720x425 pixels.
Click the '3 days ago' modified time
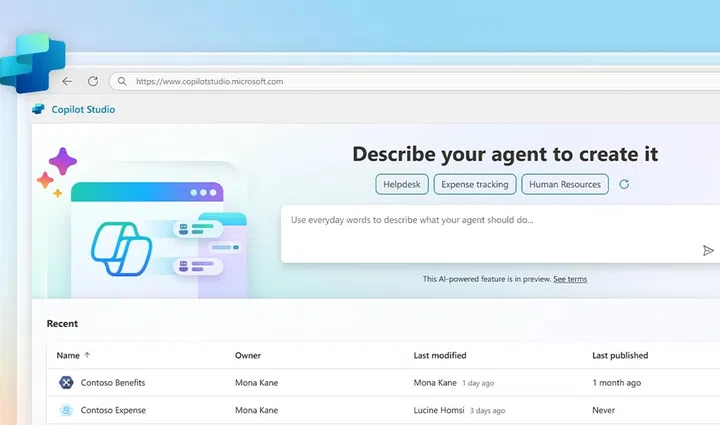click(487, 410)
